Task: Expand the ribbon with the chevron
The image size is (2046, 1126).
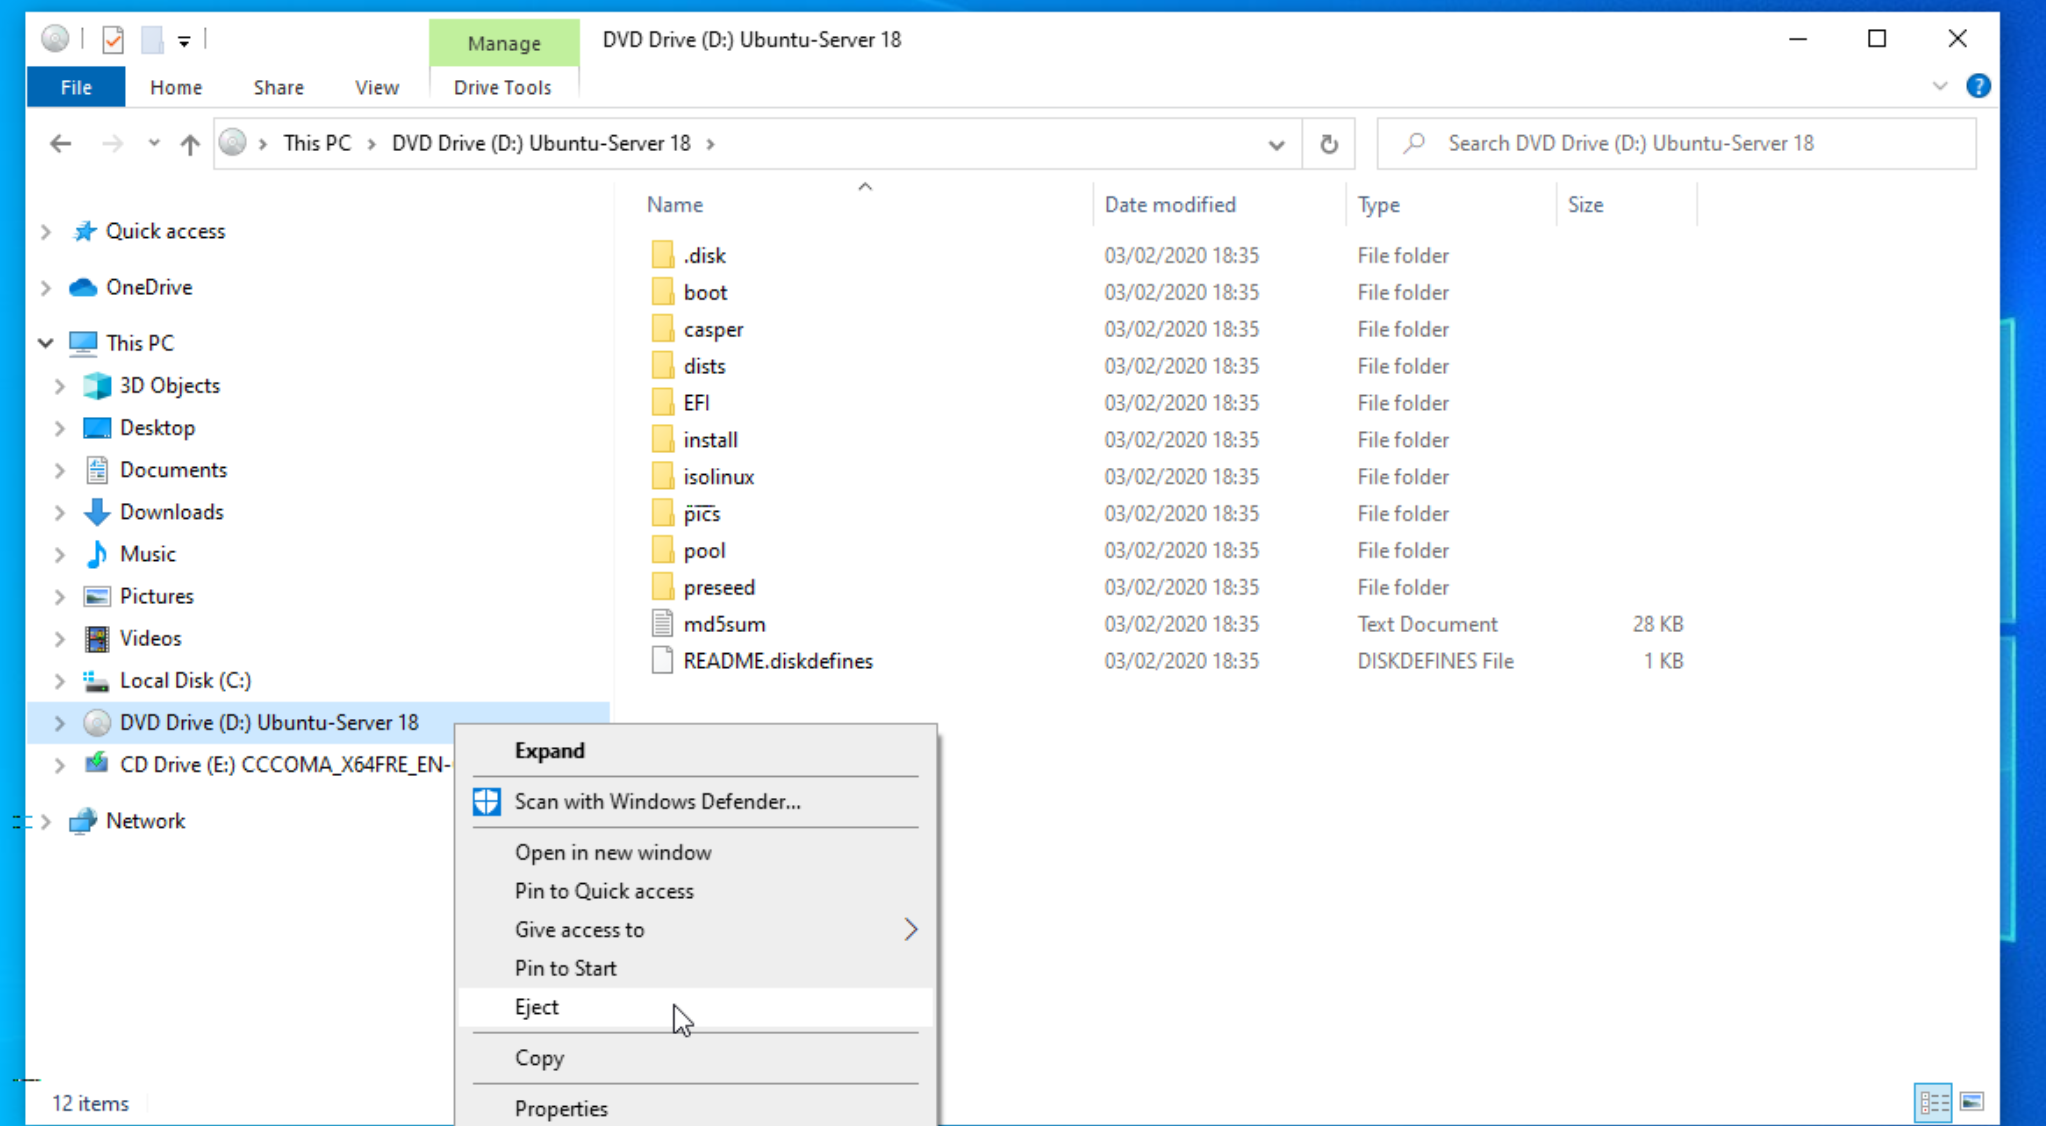Action: 1940,87
